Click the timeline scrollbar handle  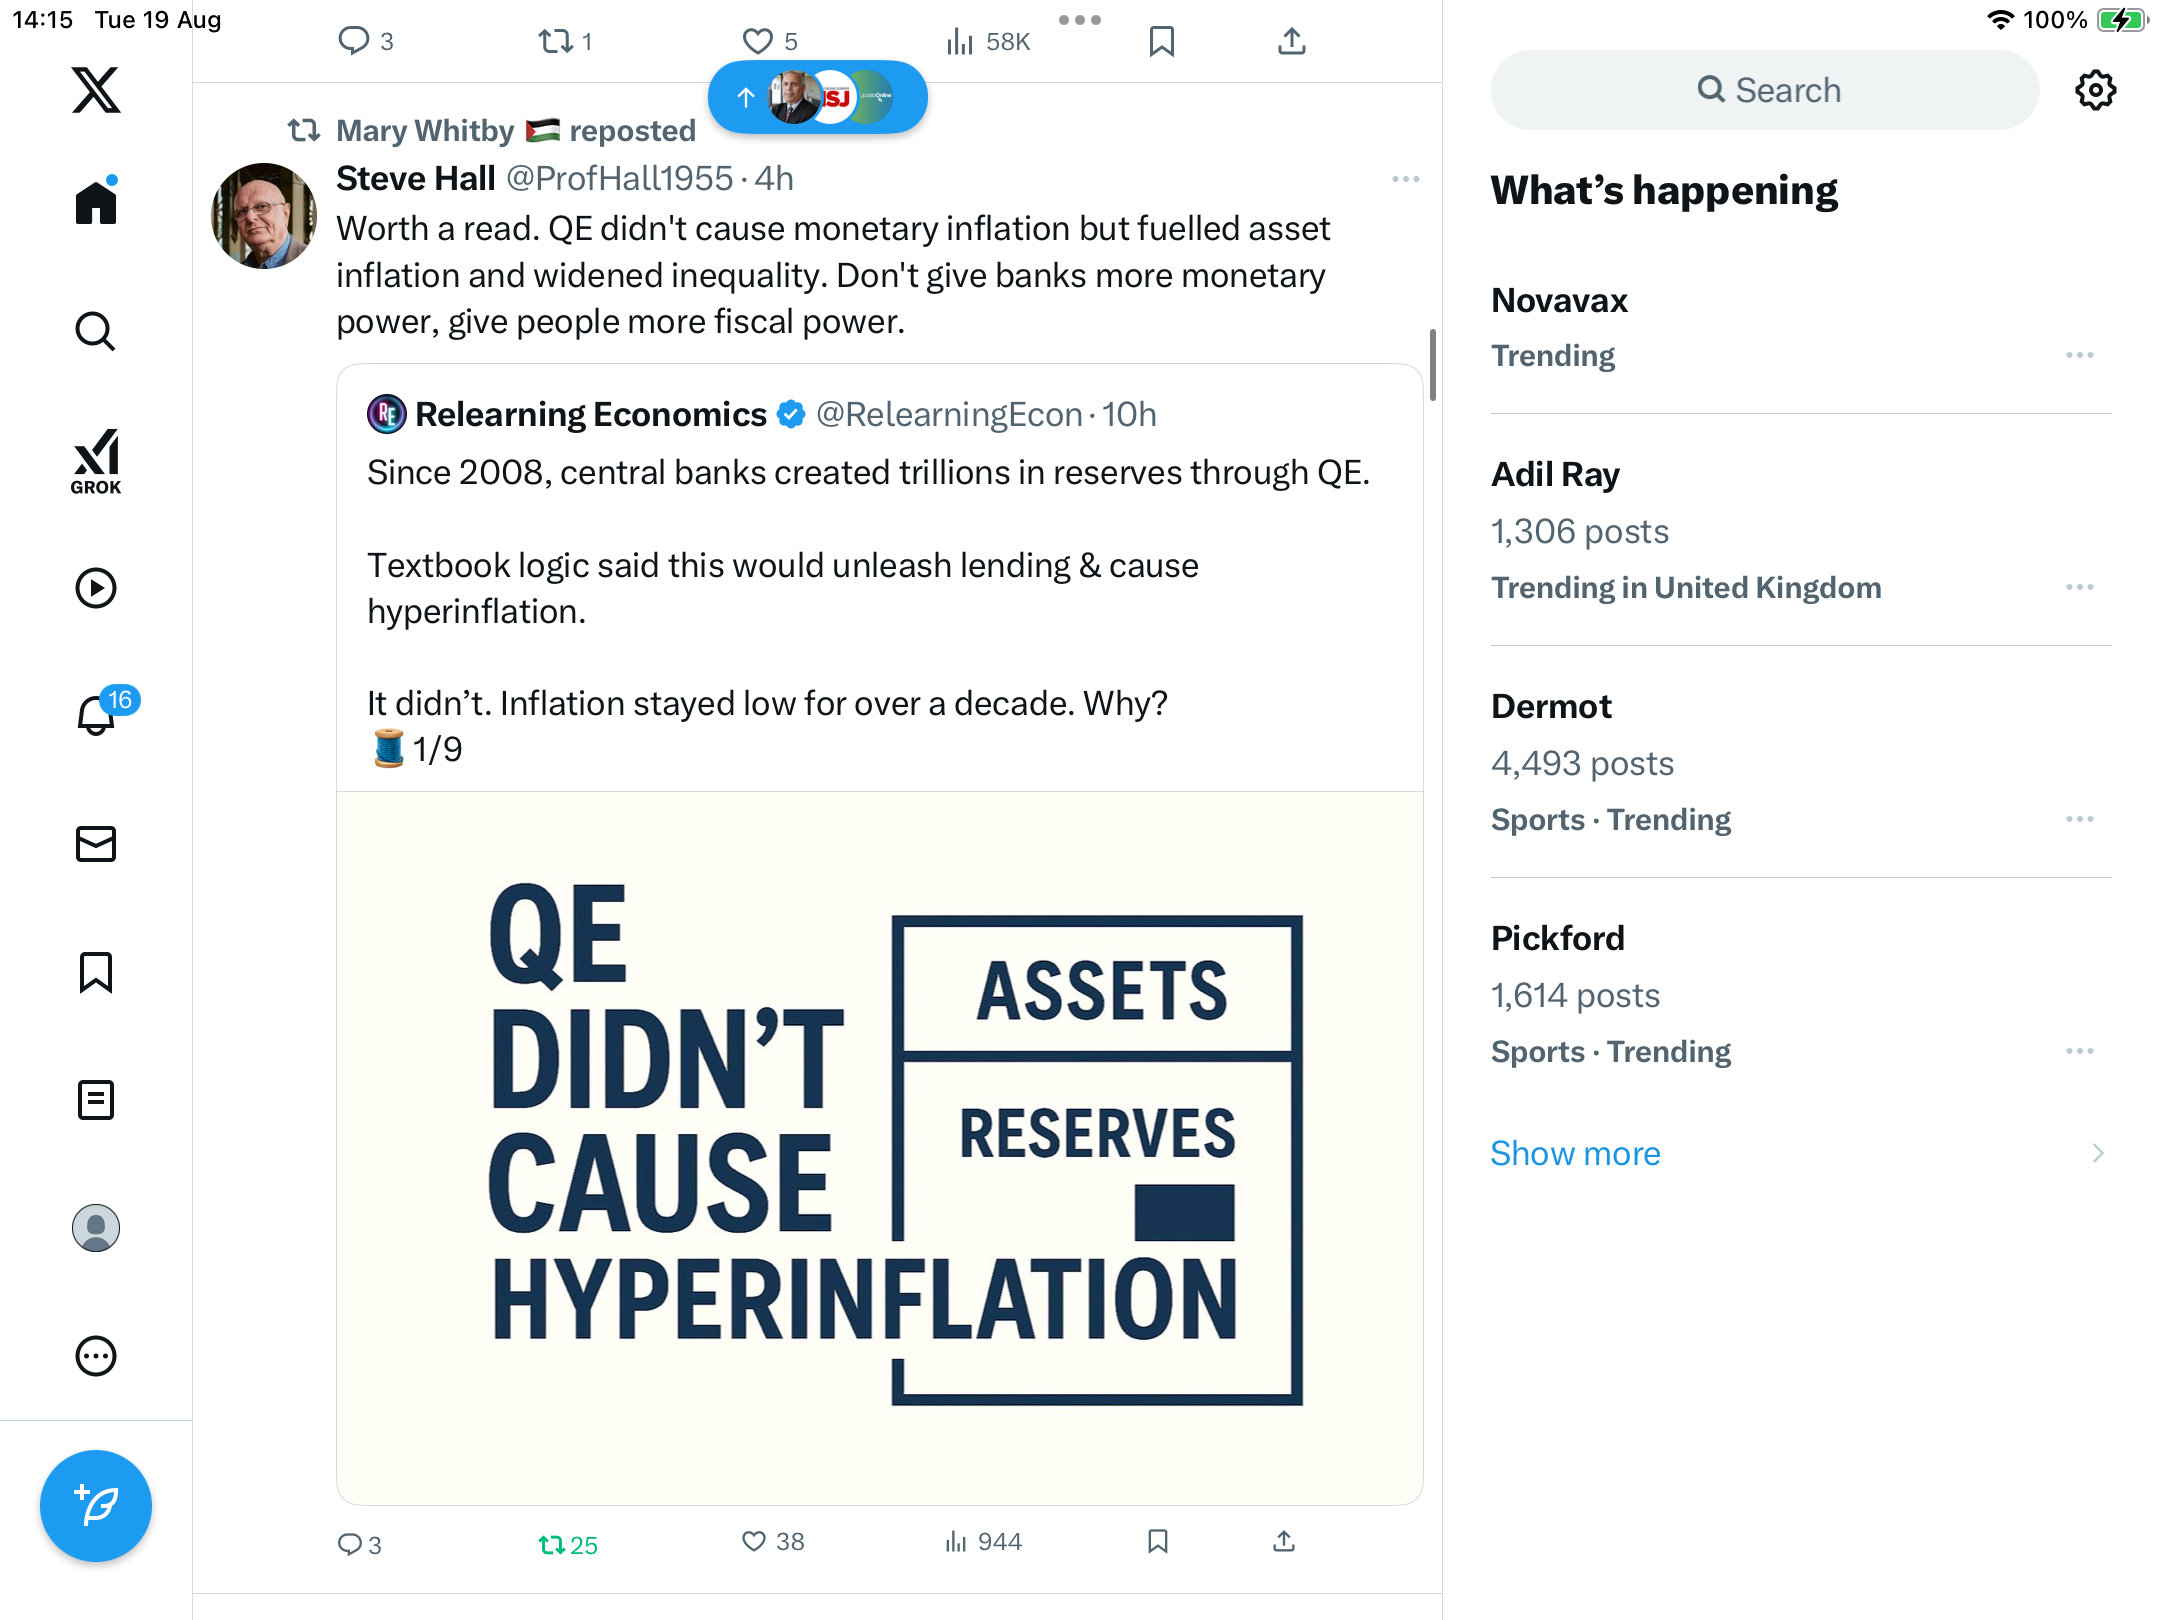click(x=1432, y=365)
